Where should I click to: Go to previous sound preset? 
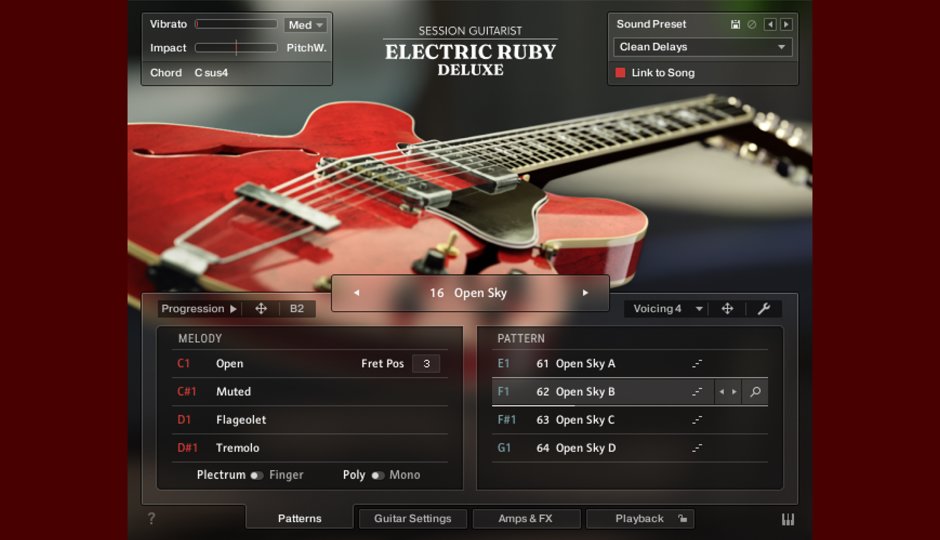770,25
